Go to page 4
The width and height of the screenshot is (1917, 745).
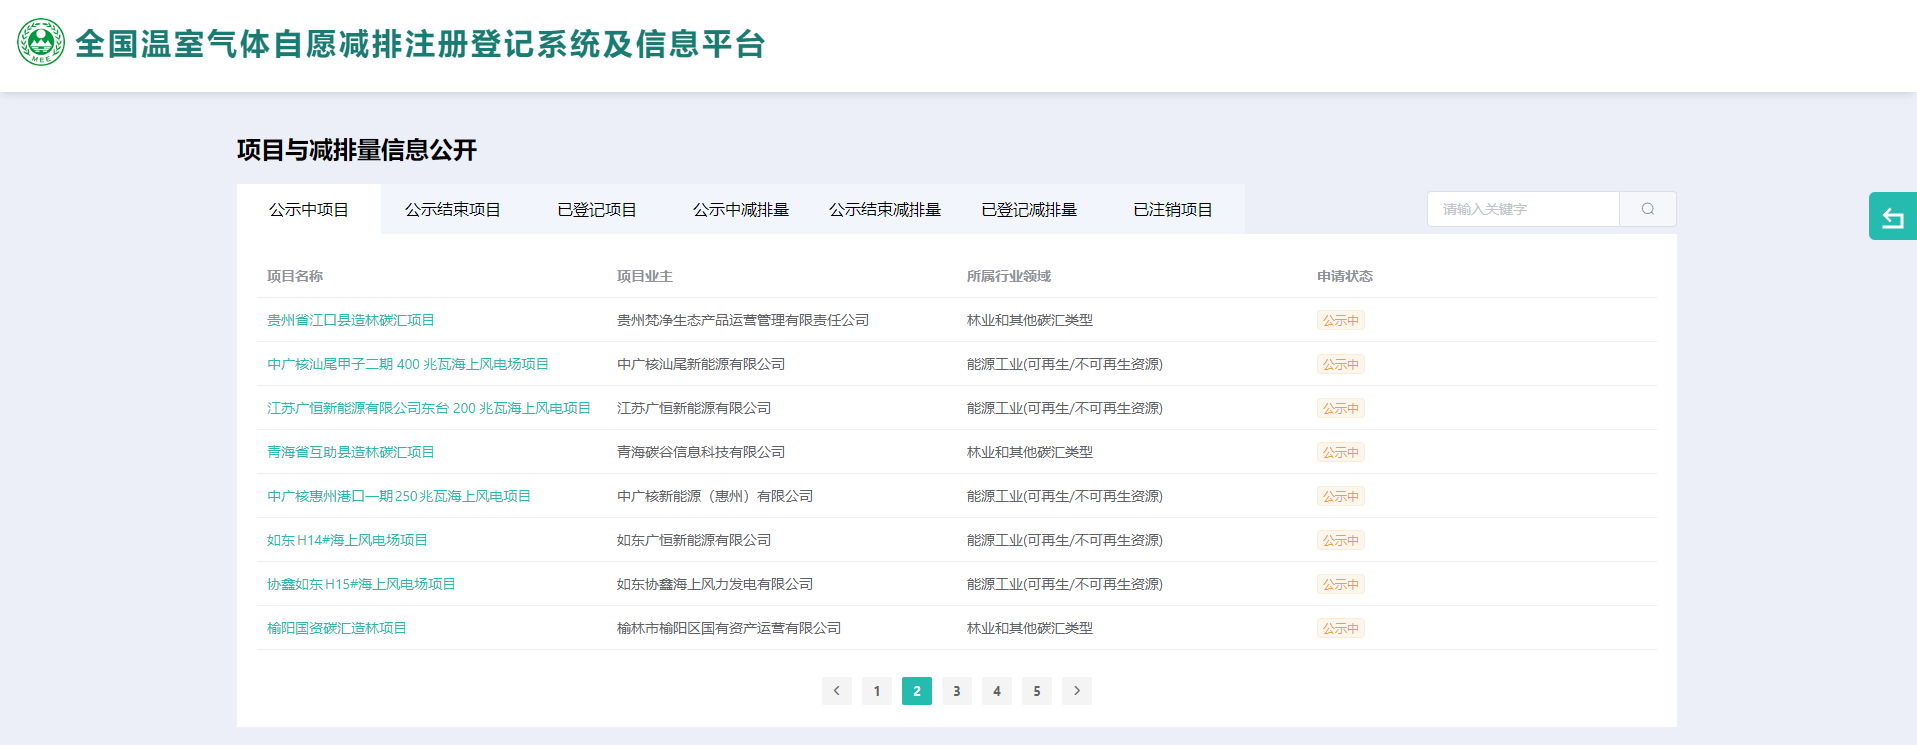pyautogui.click(x=997, y=691)
